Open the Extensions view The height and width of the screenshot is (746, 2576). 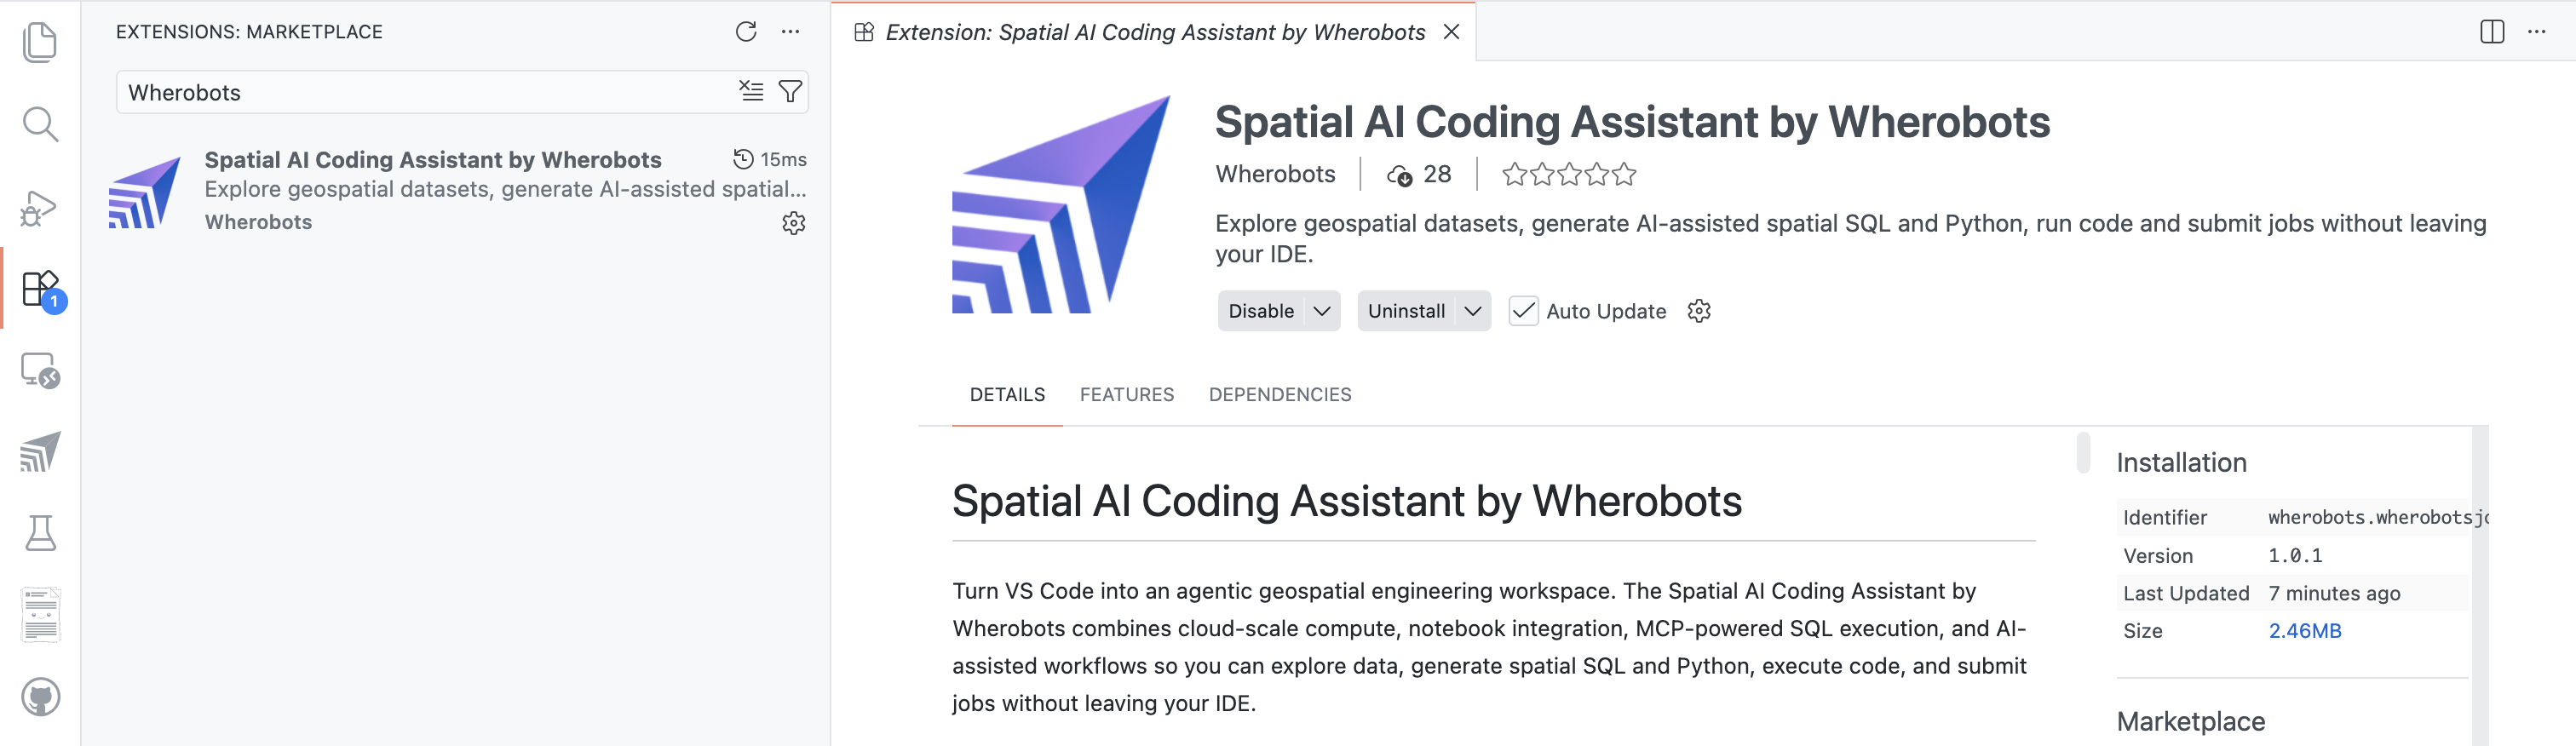(40, 290)
